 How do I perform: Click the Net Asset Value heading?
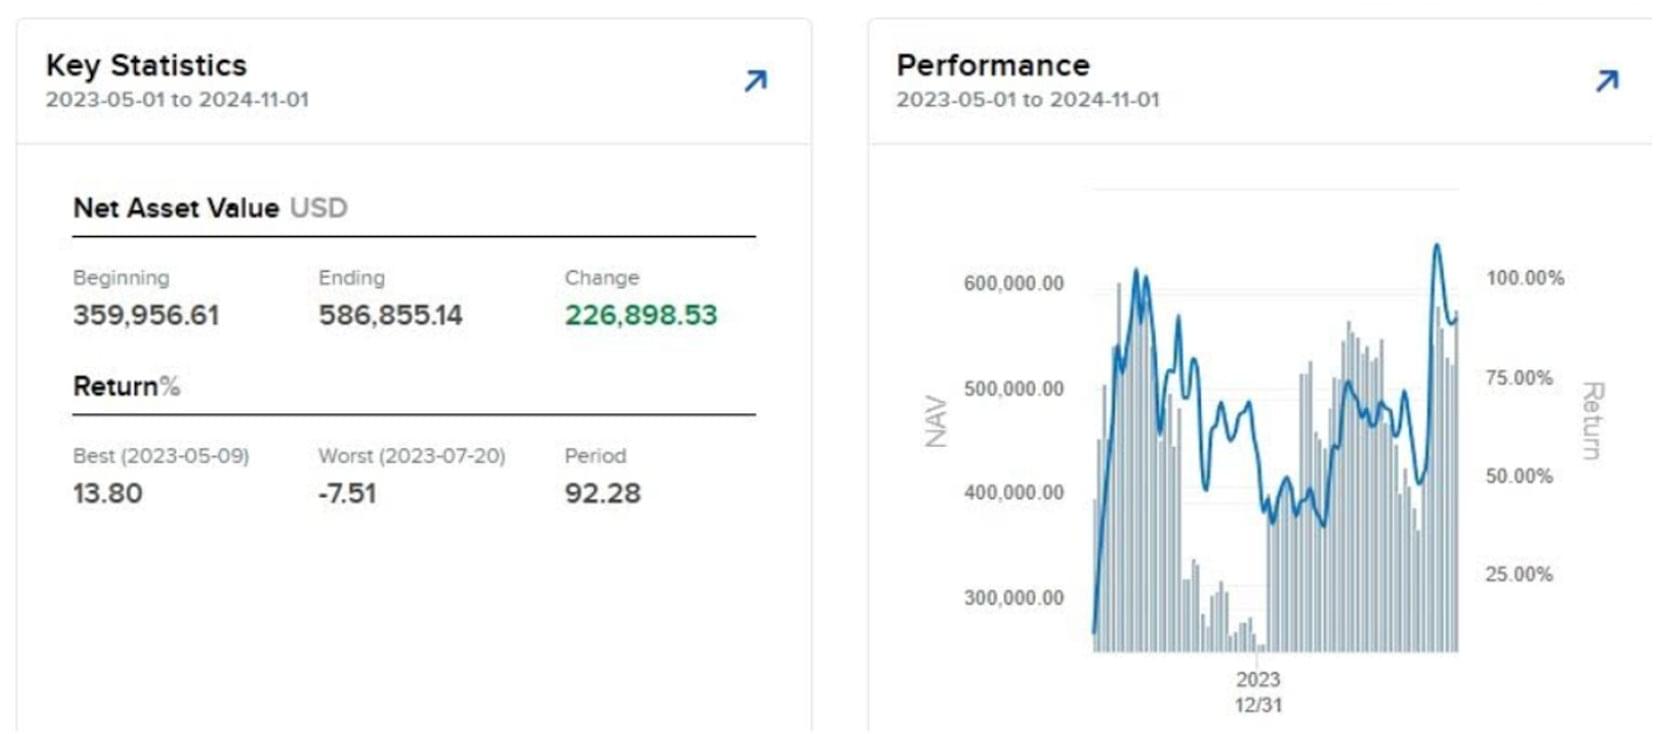click(x=176, y=208)
